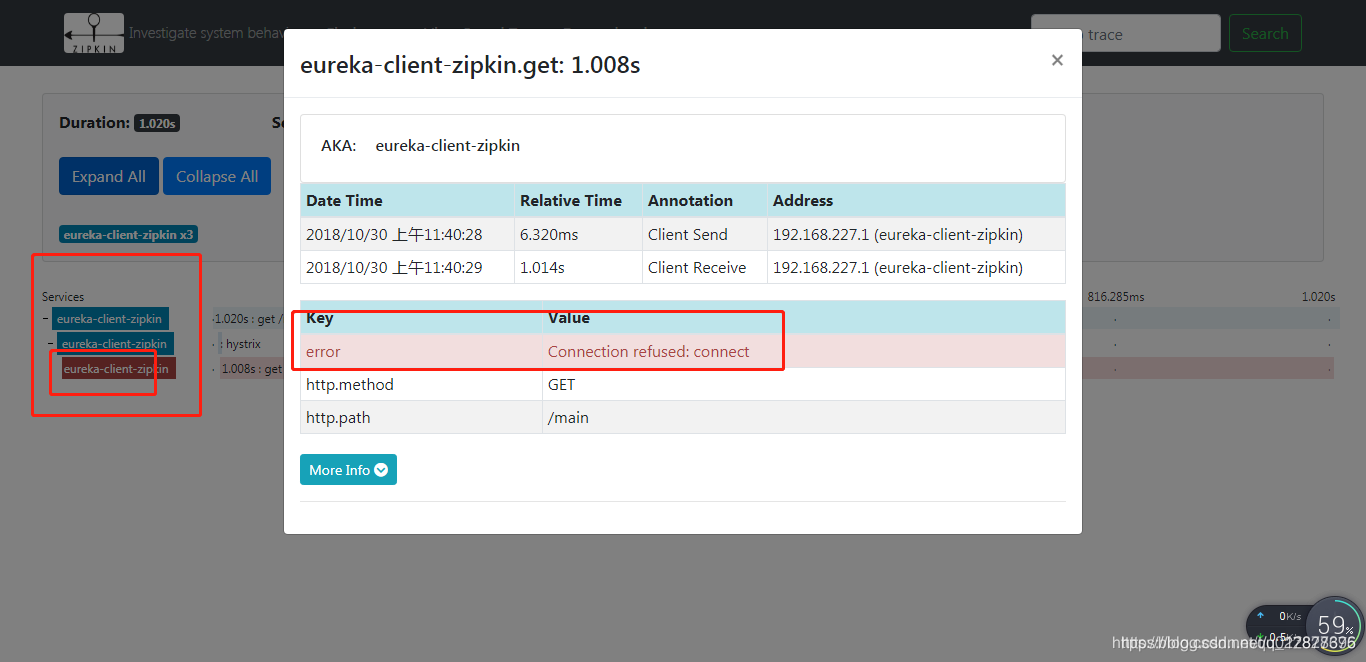This screenshot has height=662, width=1366.
Task: Click the Relative Time column header
Action: [x=578, y=200]
